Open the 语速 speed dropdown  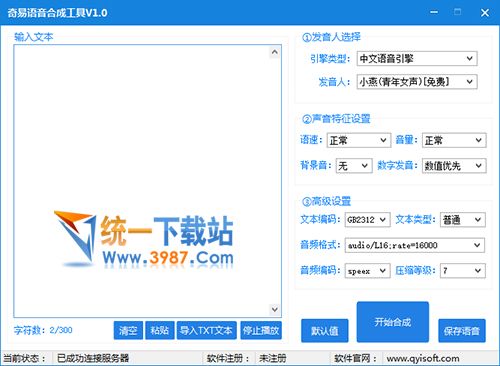[x=359, y=140]
